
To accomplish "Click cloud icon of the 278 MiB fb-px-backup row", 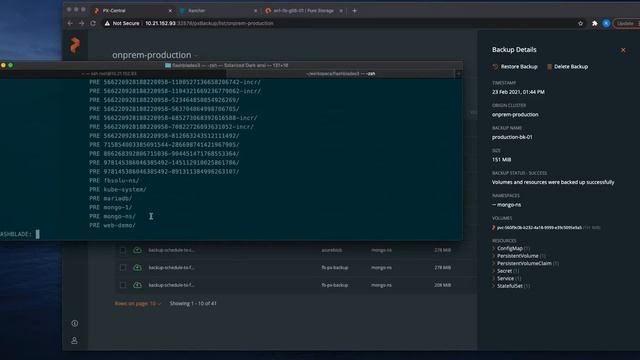I will point(137,267).
